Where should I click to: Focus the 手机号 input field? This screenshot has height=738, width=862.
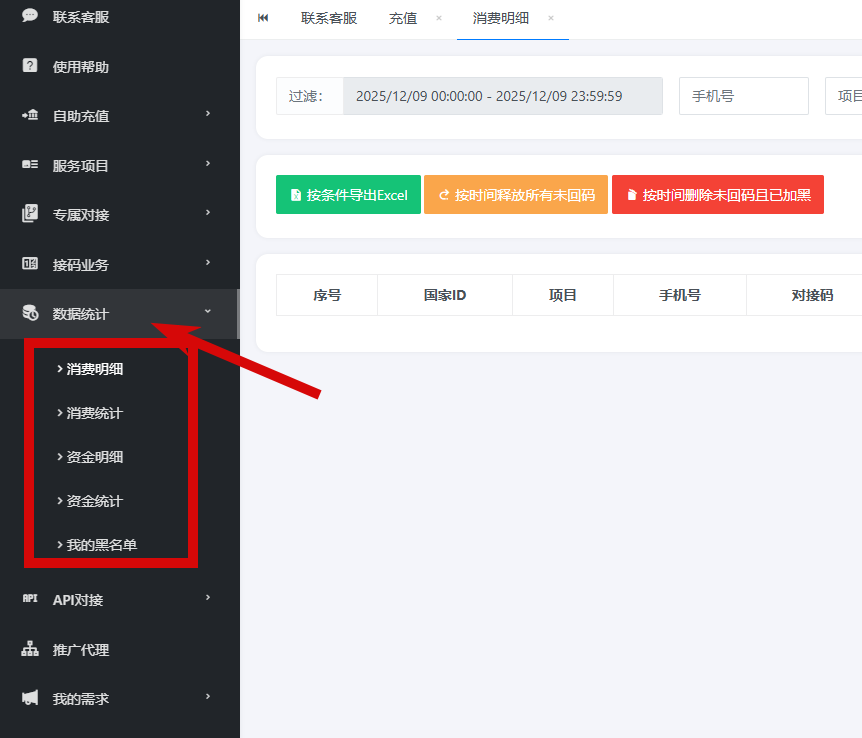coord(744,96)
